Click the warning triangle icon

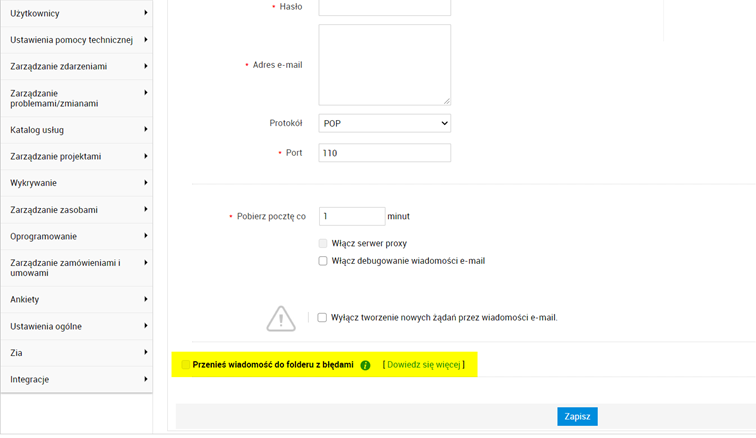[281, 318]
